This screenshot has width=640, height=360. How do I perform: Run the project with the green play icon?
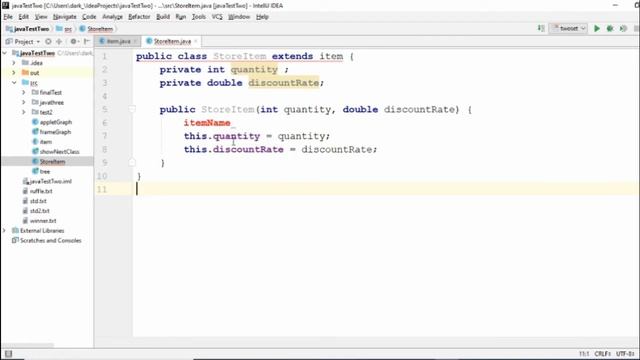(597, 29)
